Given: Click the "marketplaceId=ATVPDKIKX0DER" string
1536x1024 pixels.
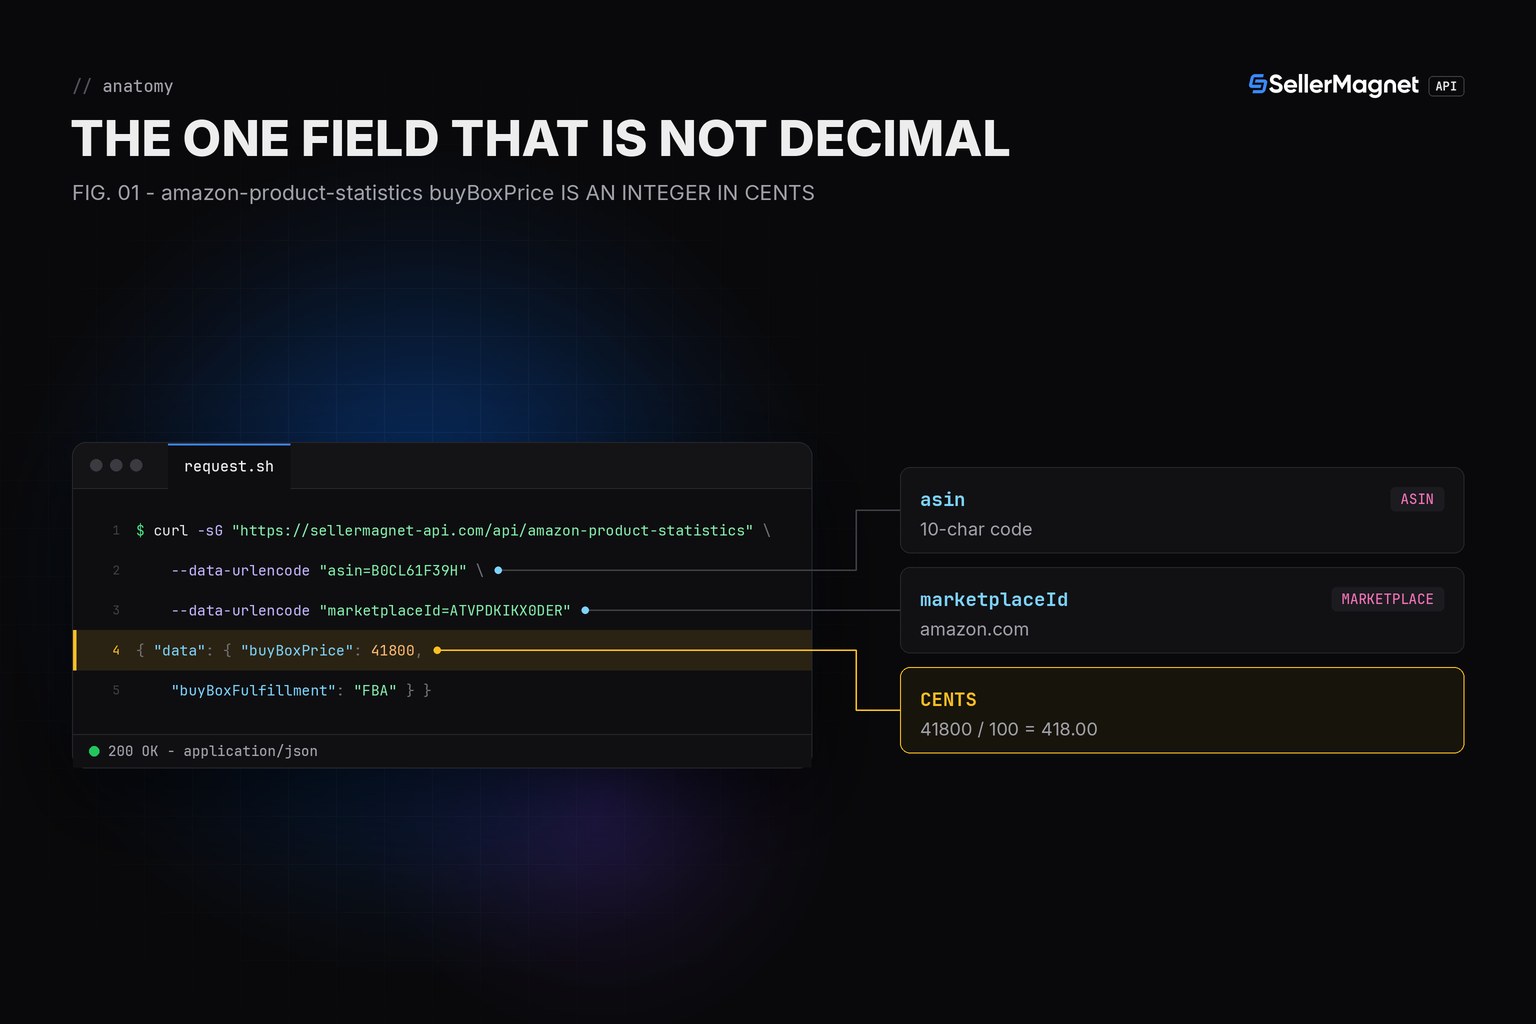Looking at the screenshot, I should coord(445,610).
